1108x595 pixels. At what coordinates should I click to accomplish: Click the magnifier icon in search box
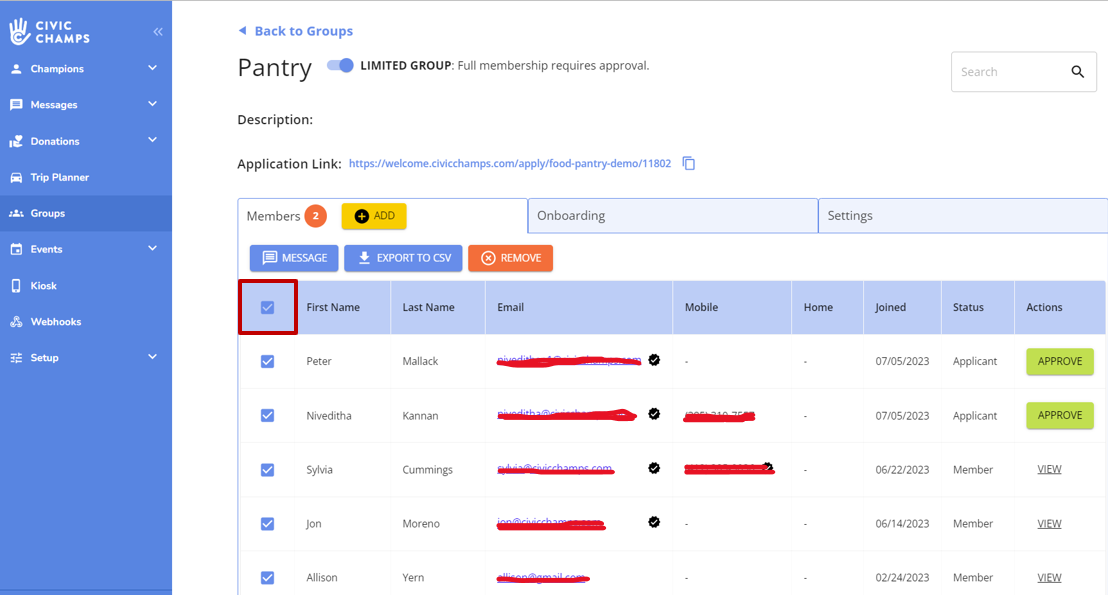pos(1077,72)
